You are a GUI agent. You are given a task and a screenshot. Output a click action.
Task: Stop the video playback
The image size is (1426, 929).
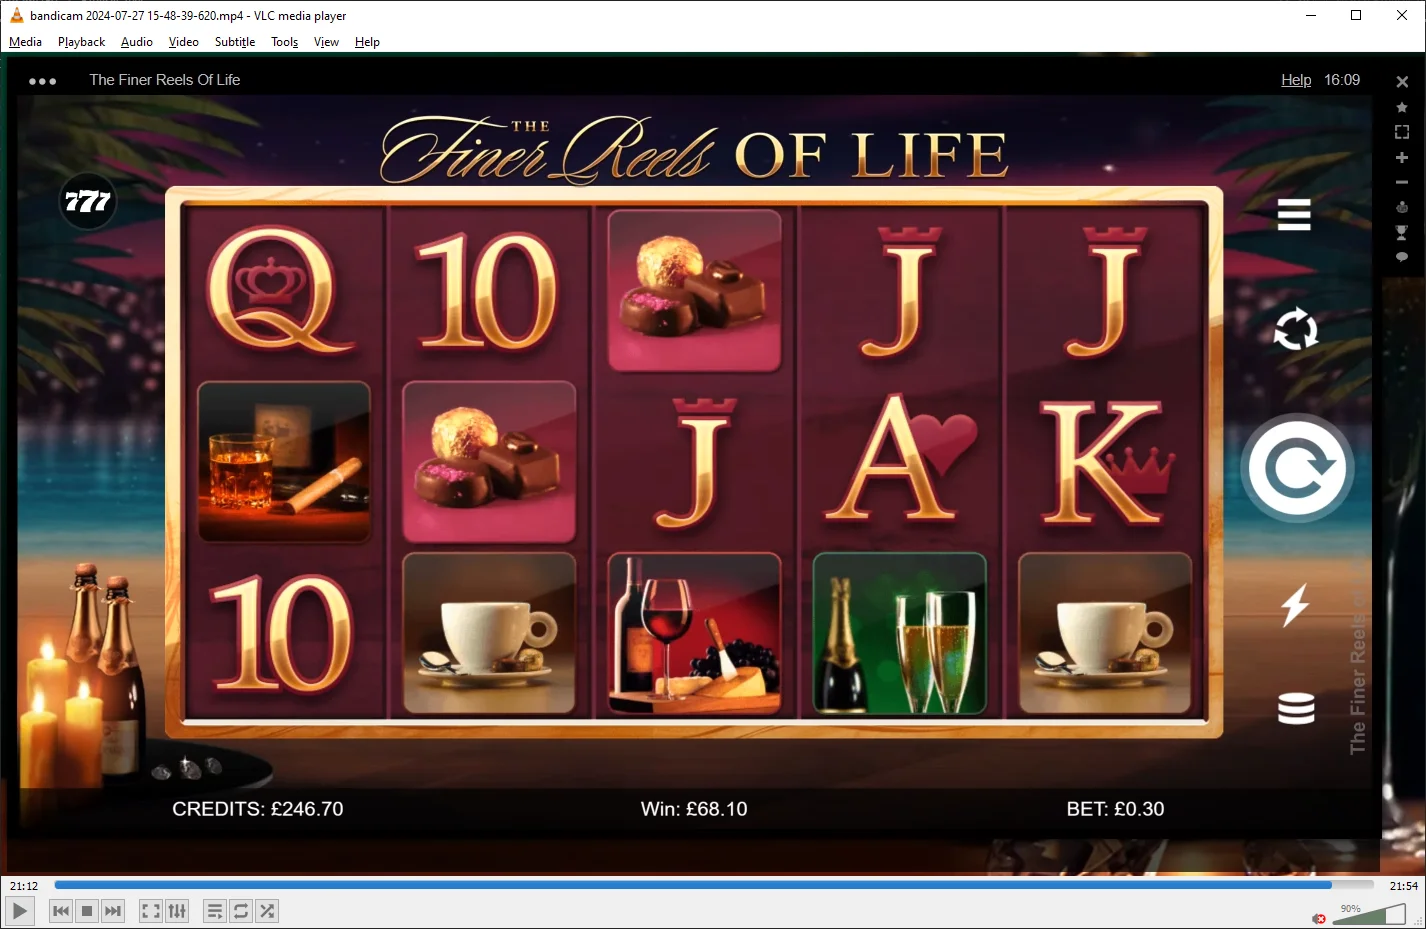[x=87, y=911]
